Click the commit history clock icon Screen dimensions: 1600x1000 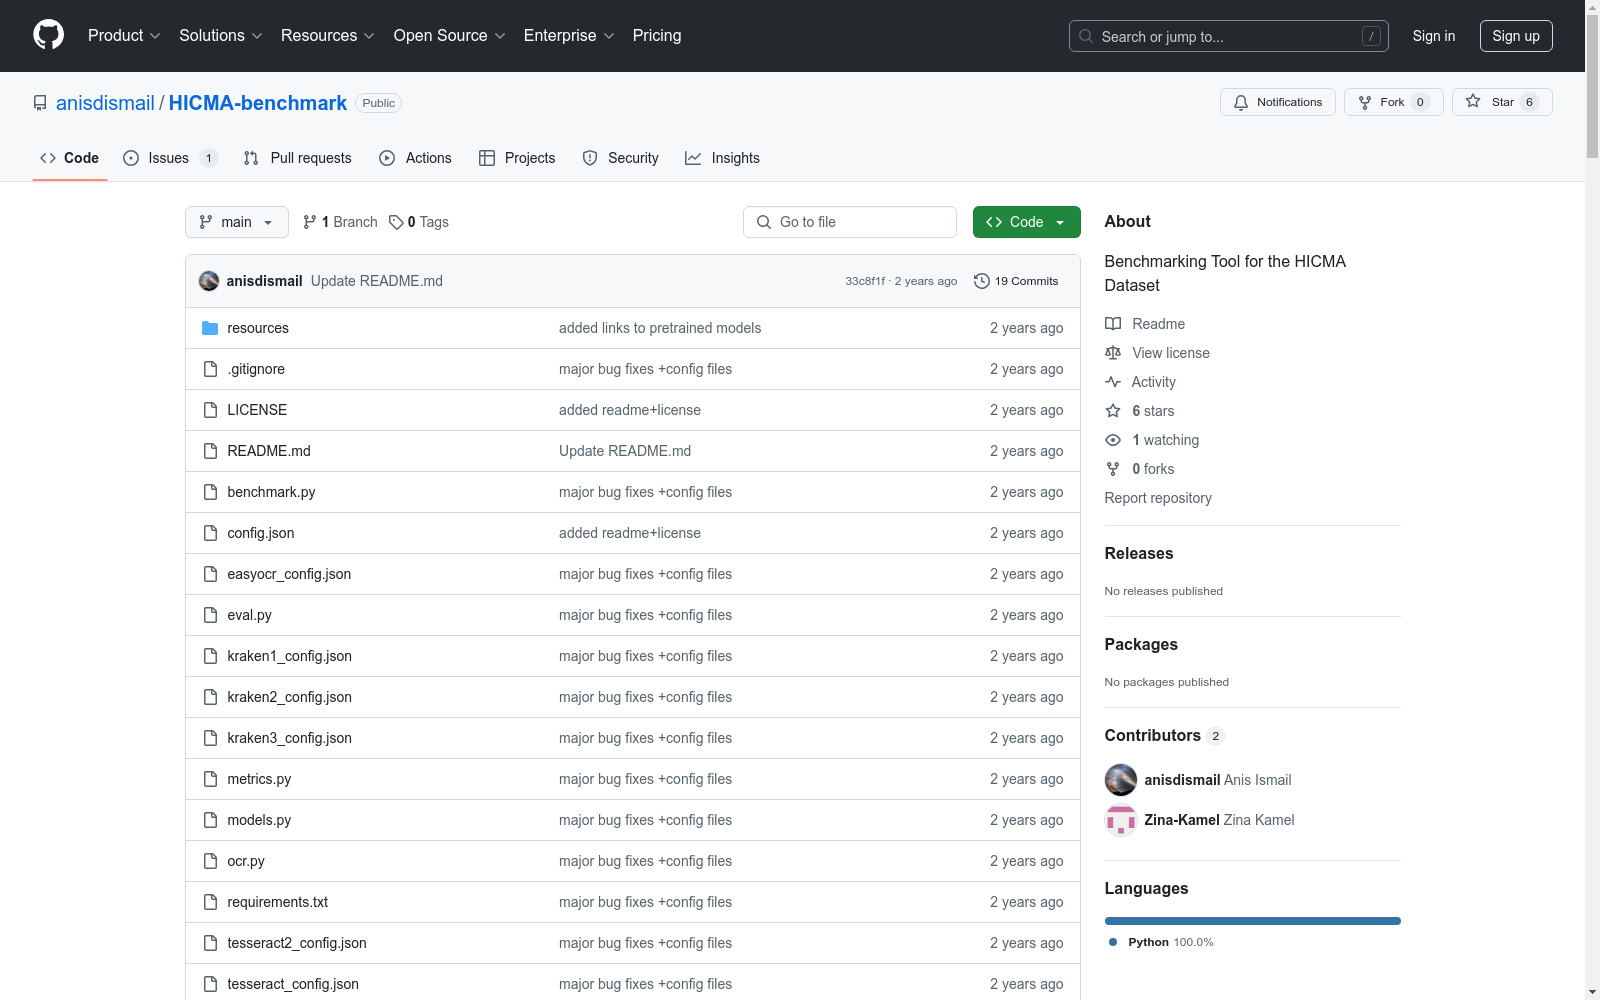coord(982,281)
